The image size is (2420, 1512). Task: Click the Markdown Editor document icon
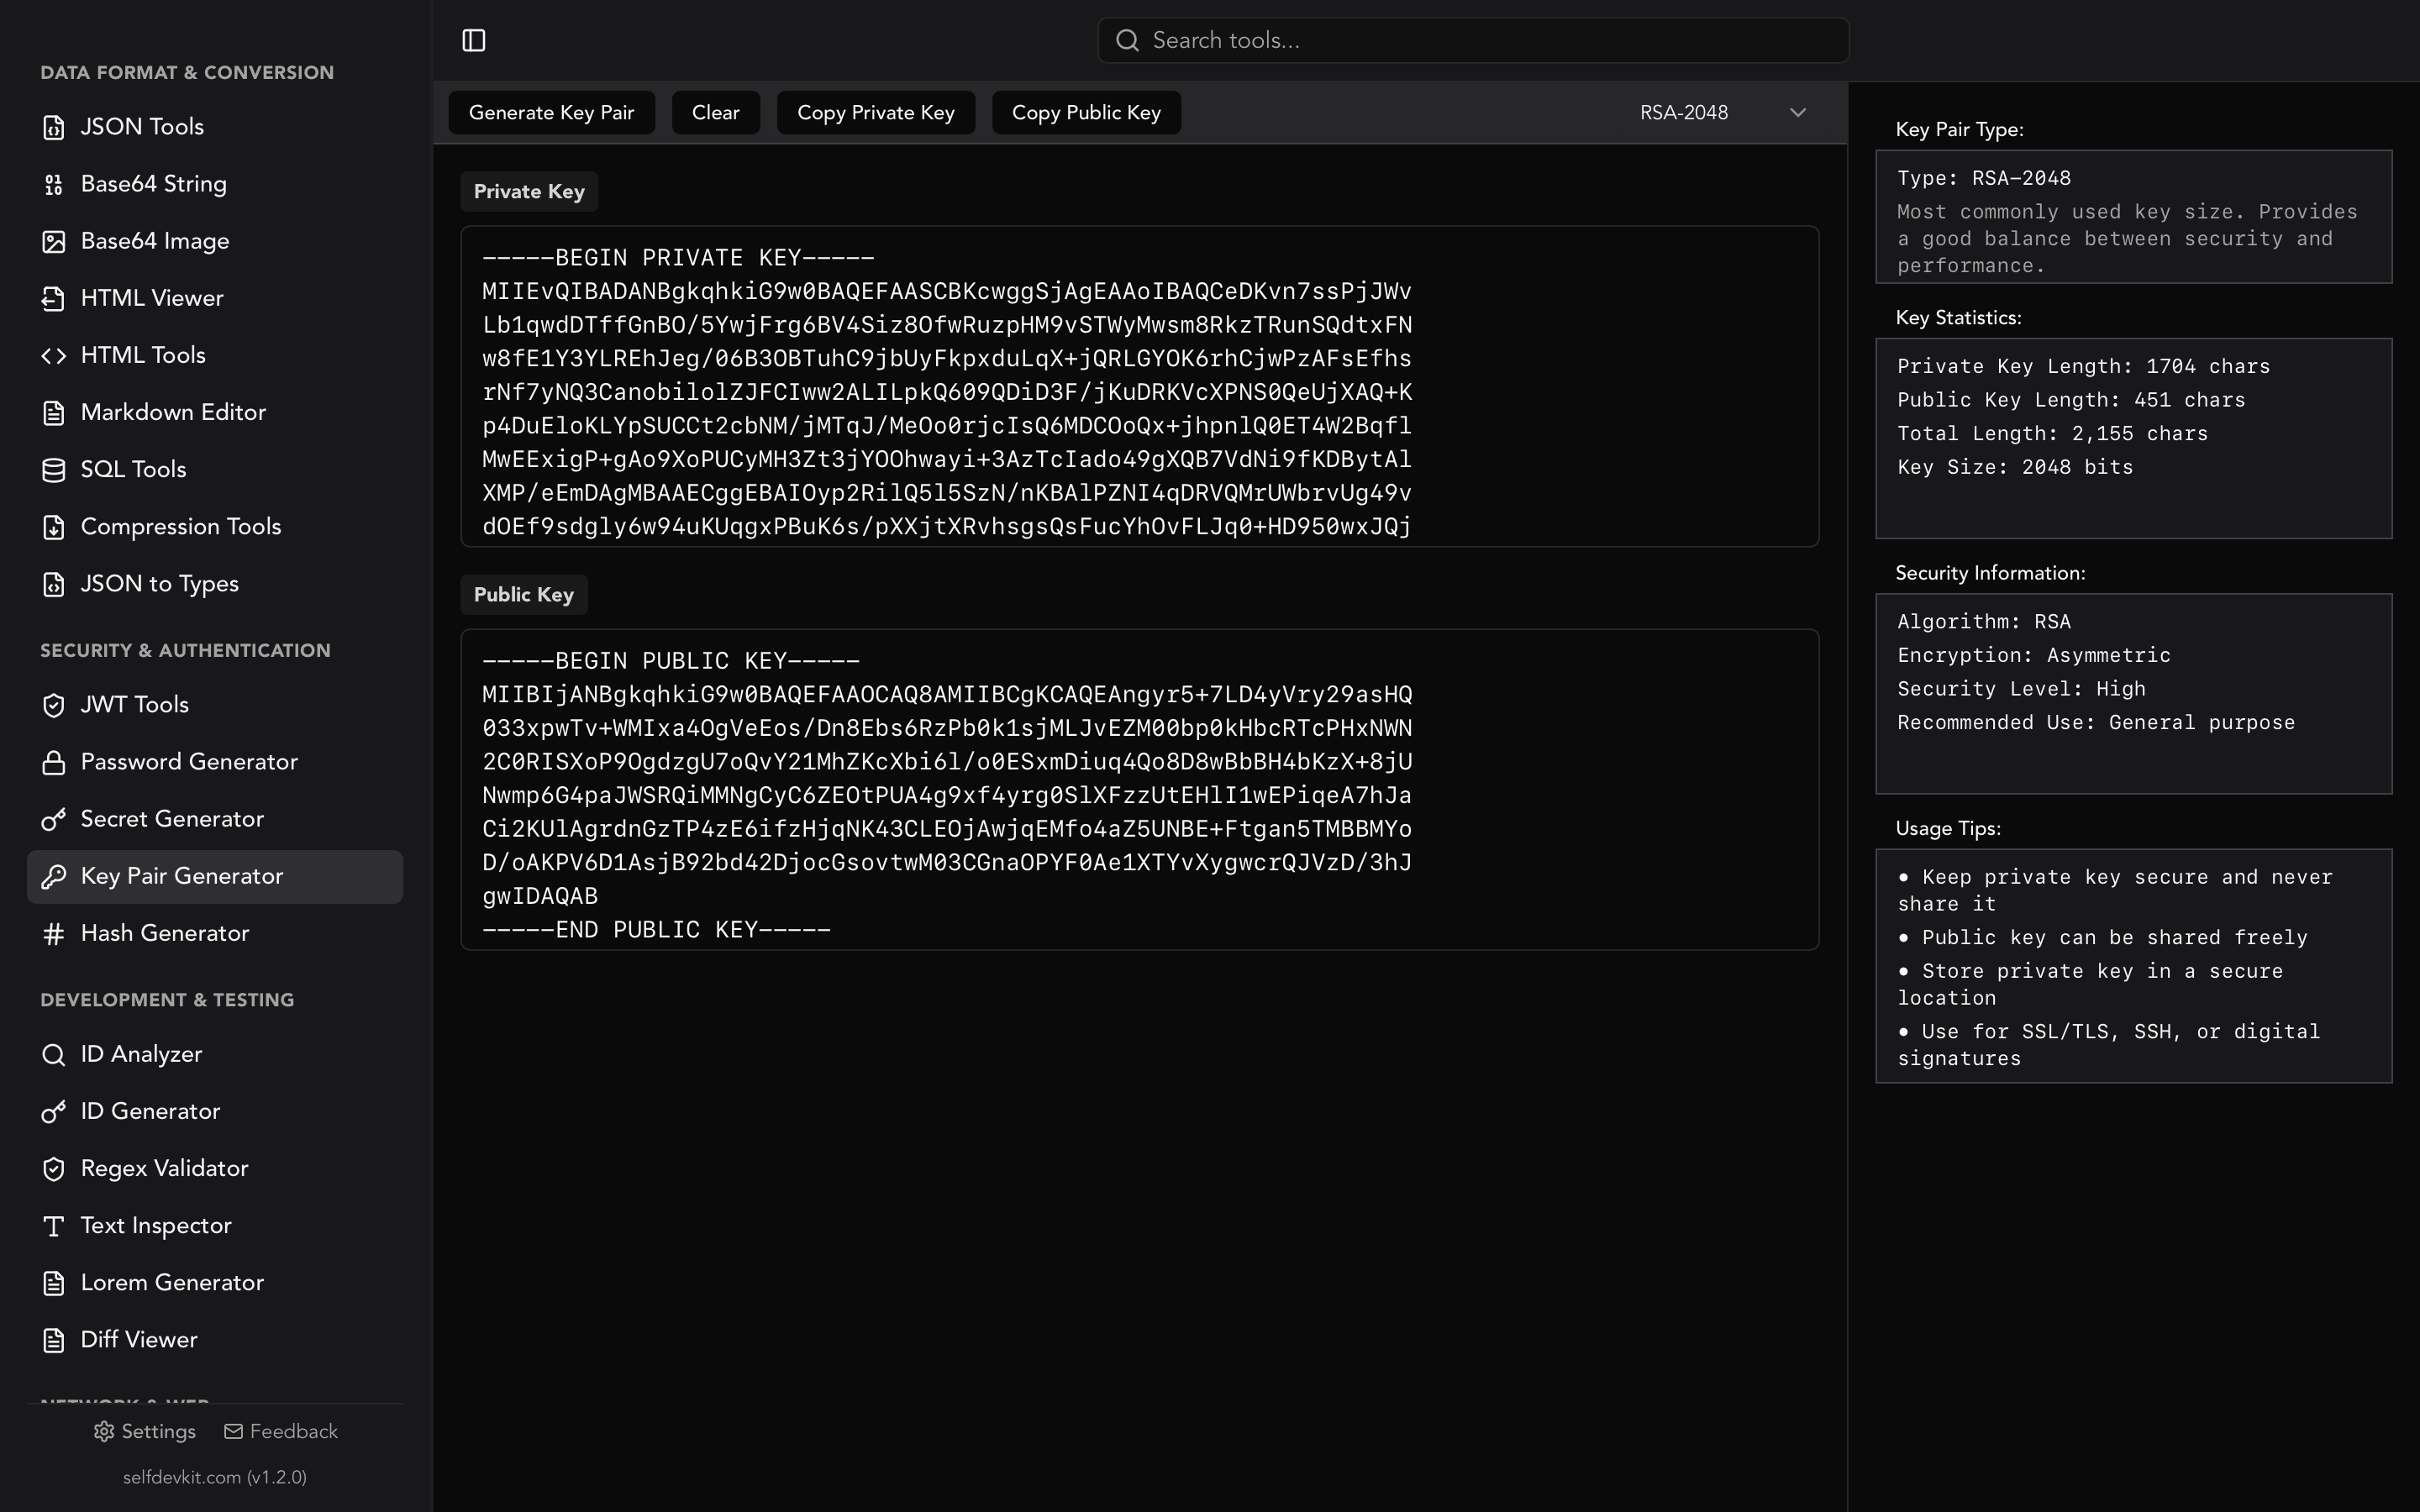[x=54, y=412]
